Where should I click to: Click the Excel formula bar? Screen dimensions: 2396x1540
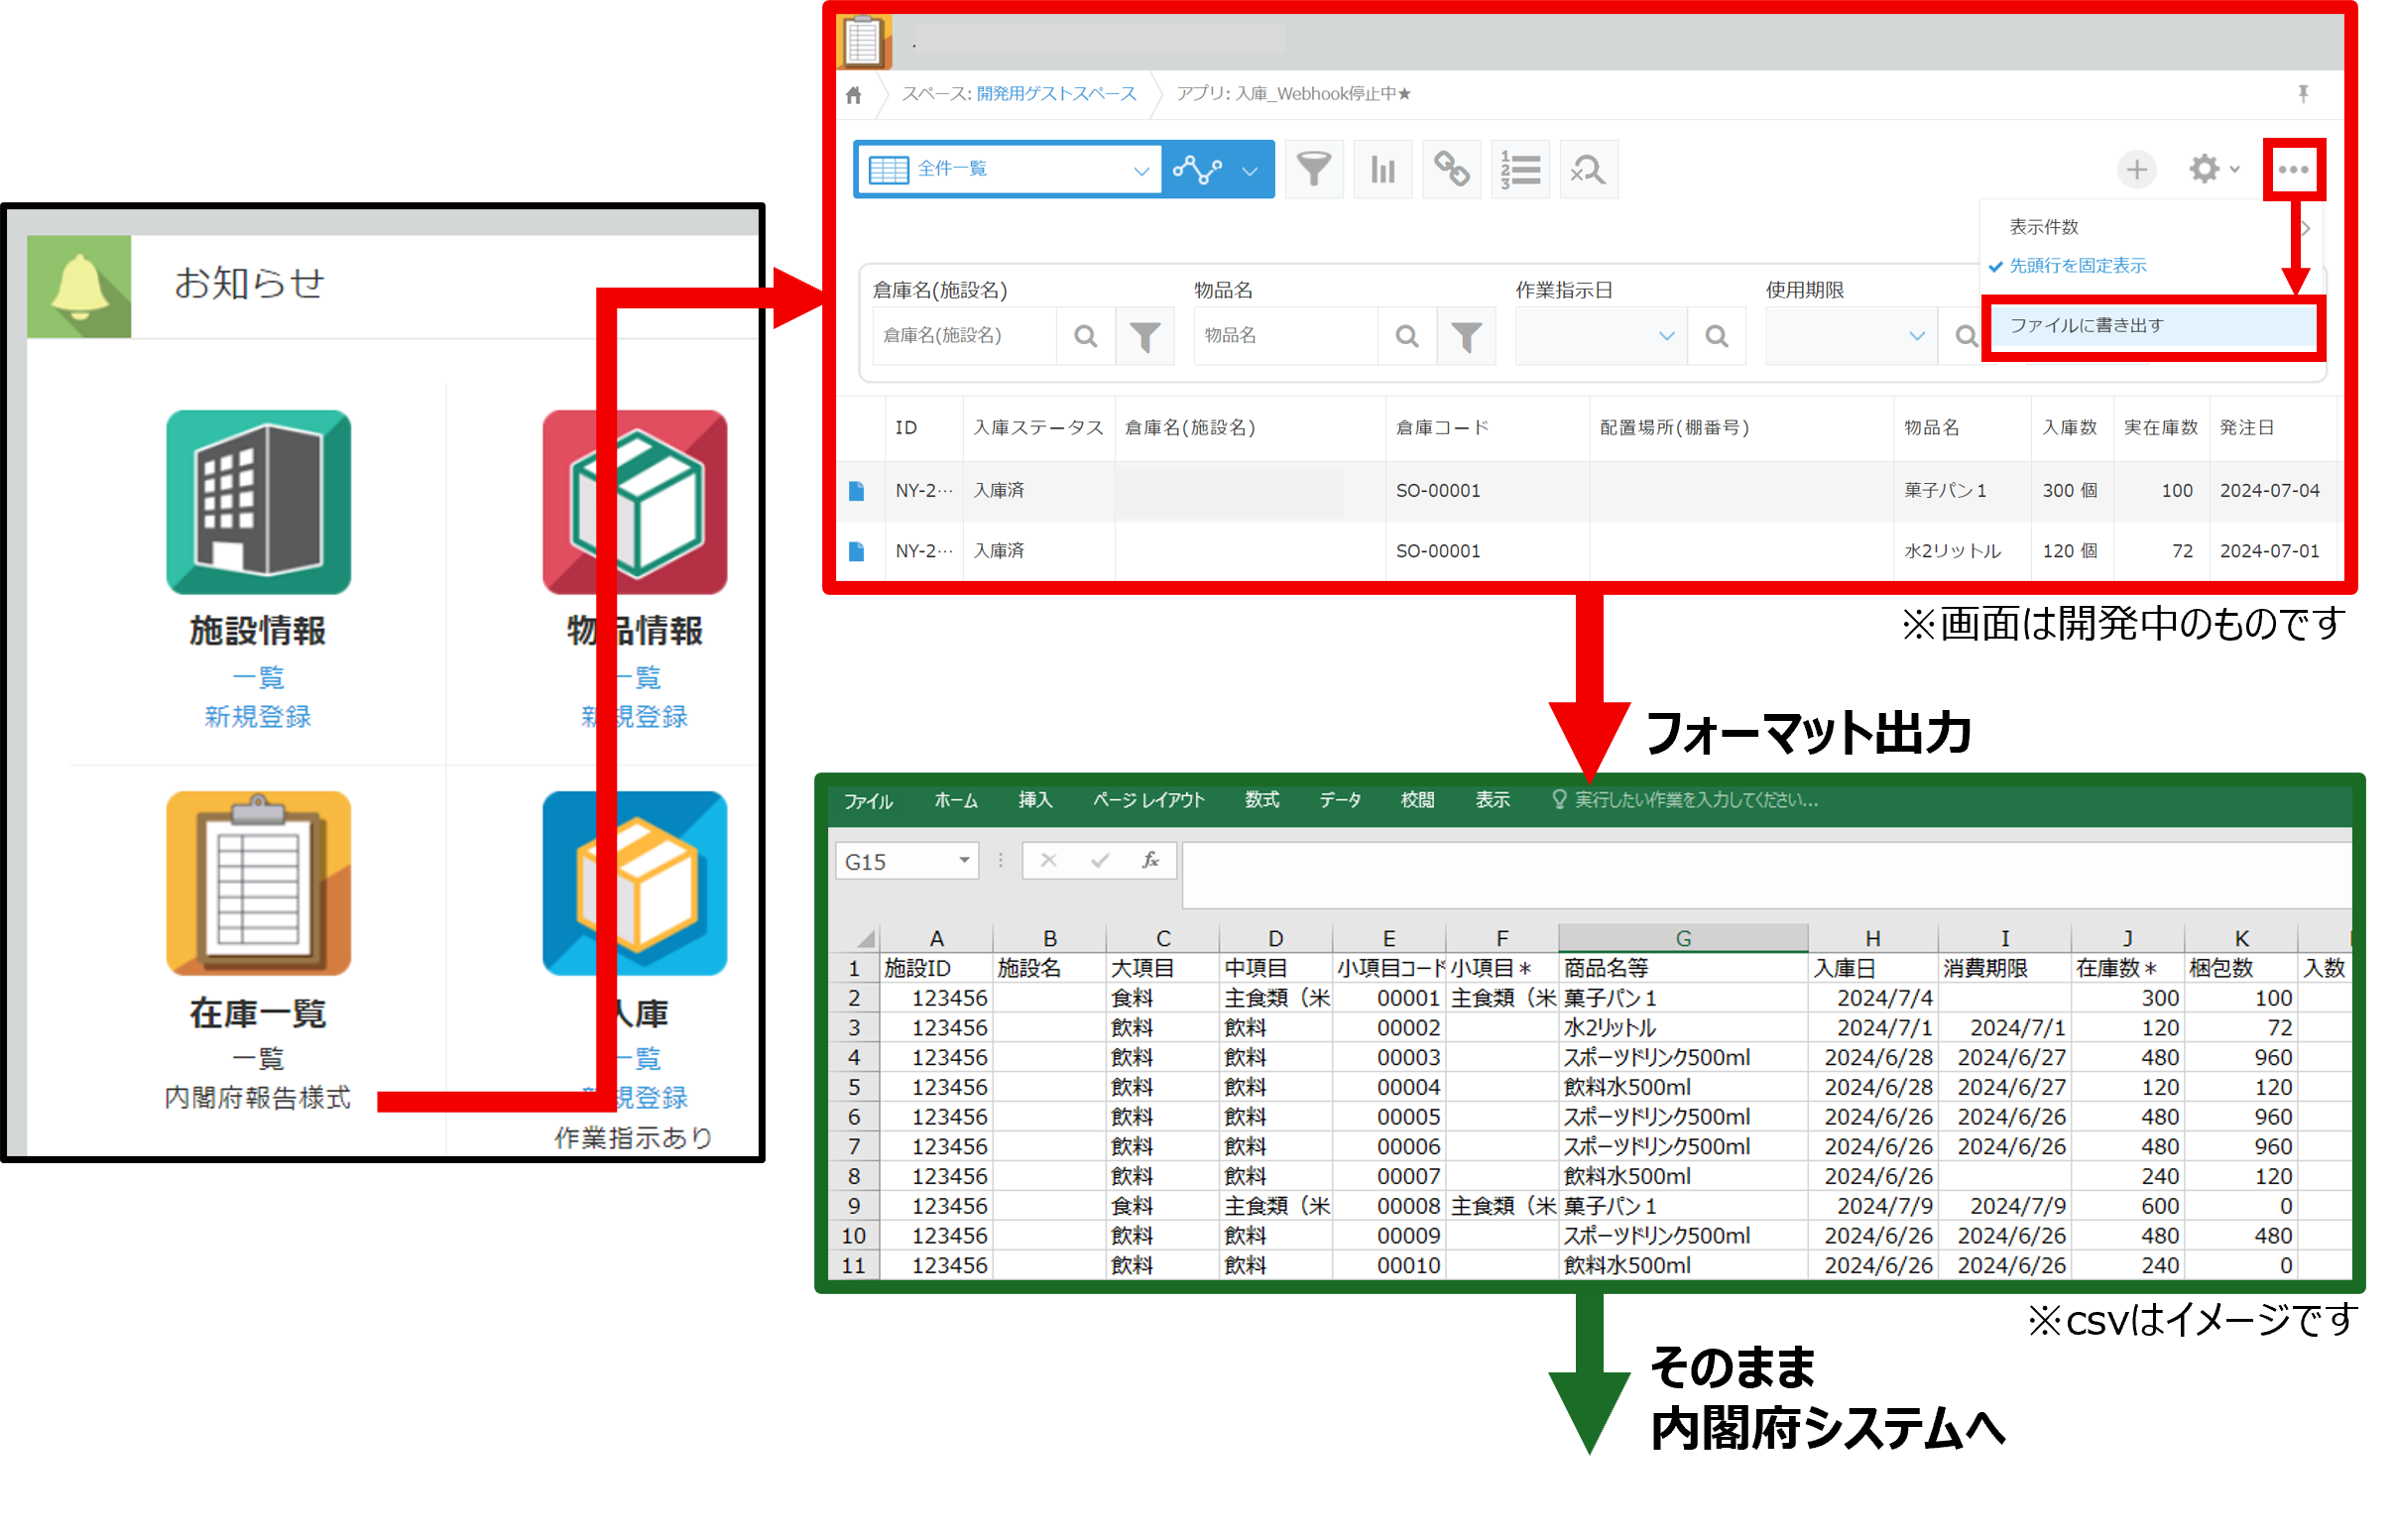click(1765, 874)
